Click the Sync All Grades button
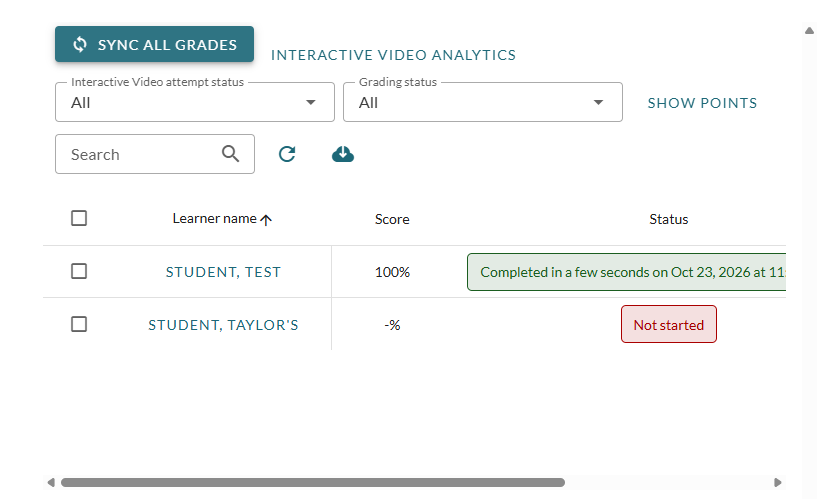 pos(154,44)
